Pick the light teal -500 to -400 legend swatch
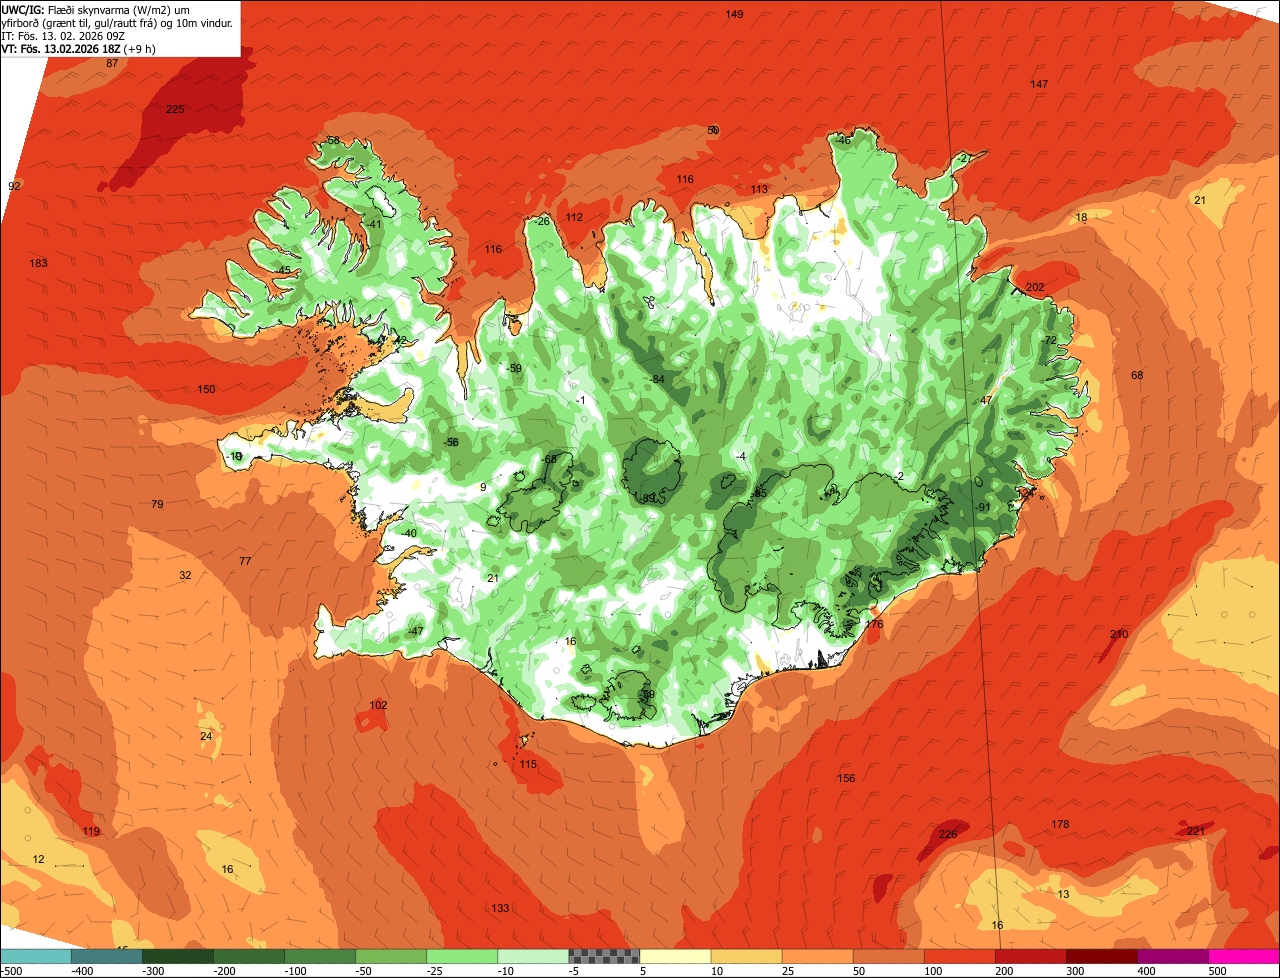 (x=35, y=956)
